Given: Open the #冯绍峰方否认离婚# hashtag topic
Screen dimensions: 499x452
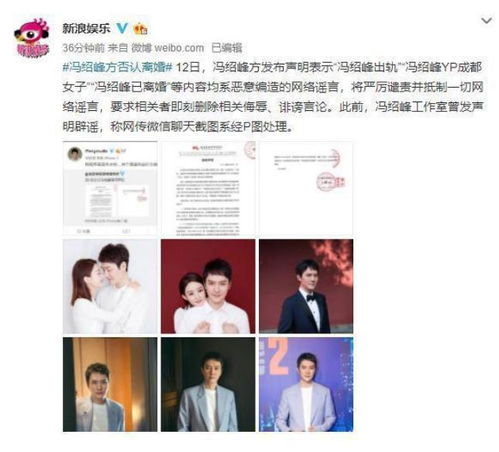Looking at the screenshot, I should pos(117,67).
